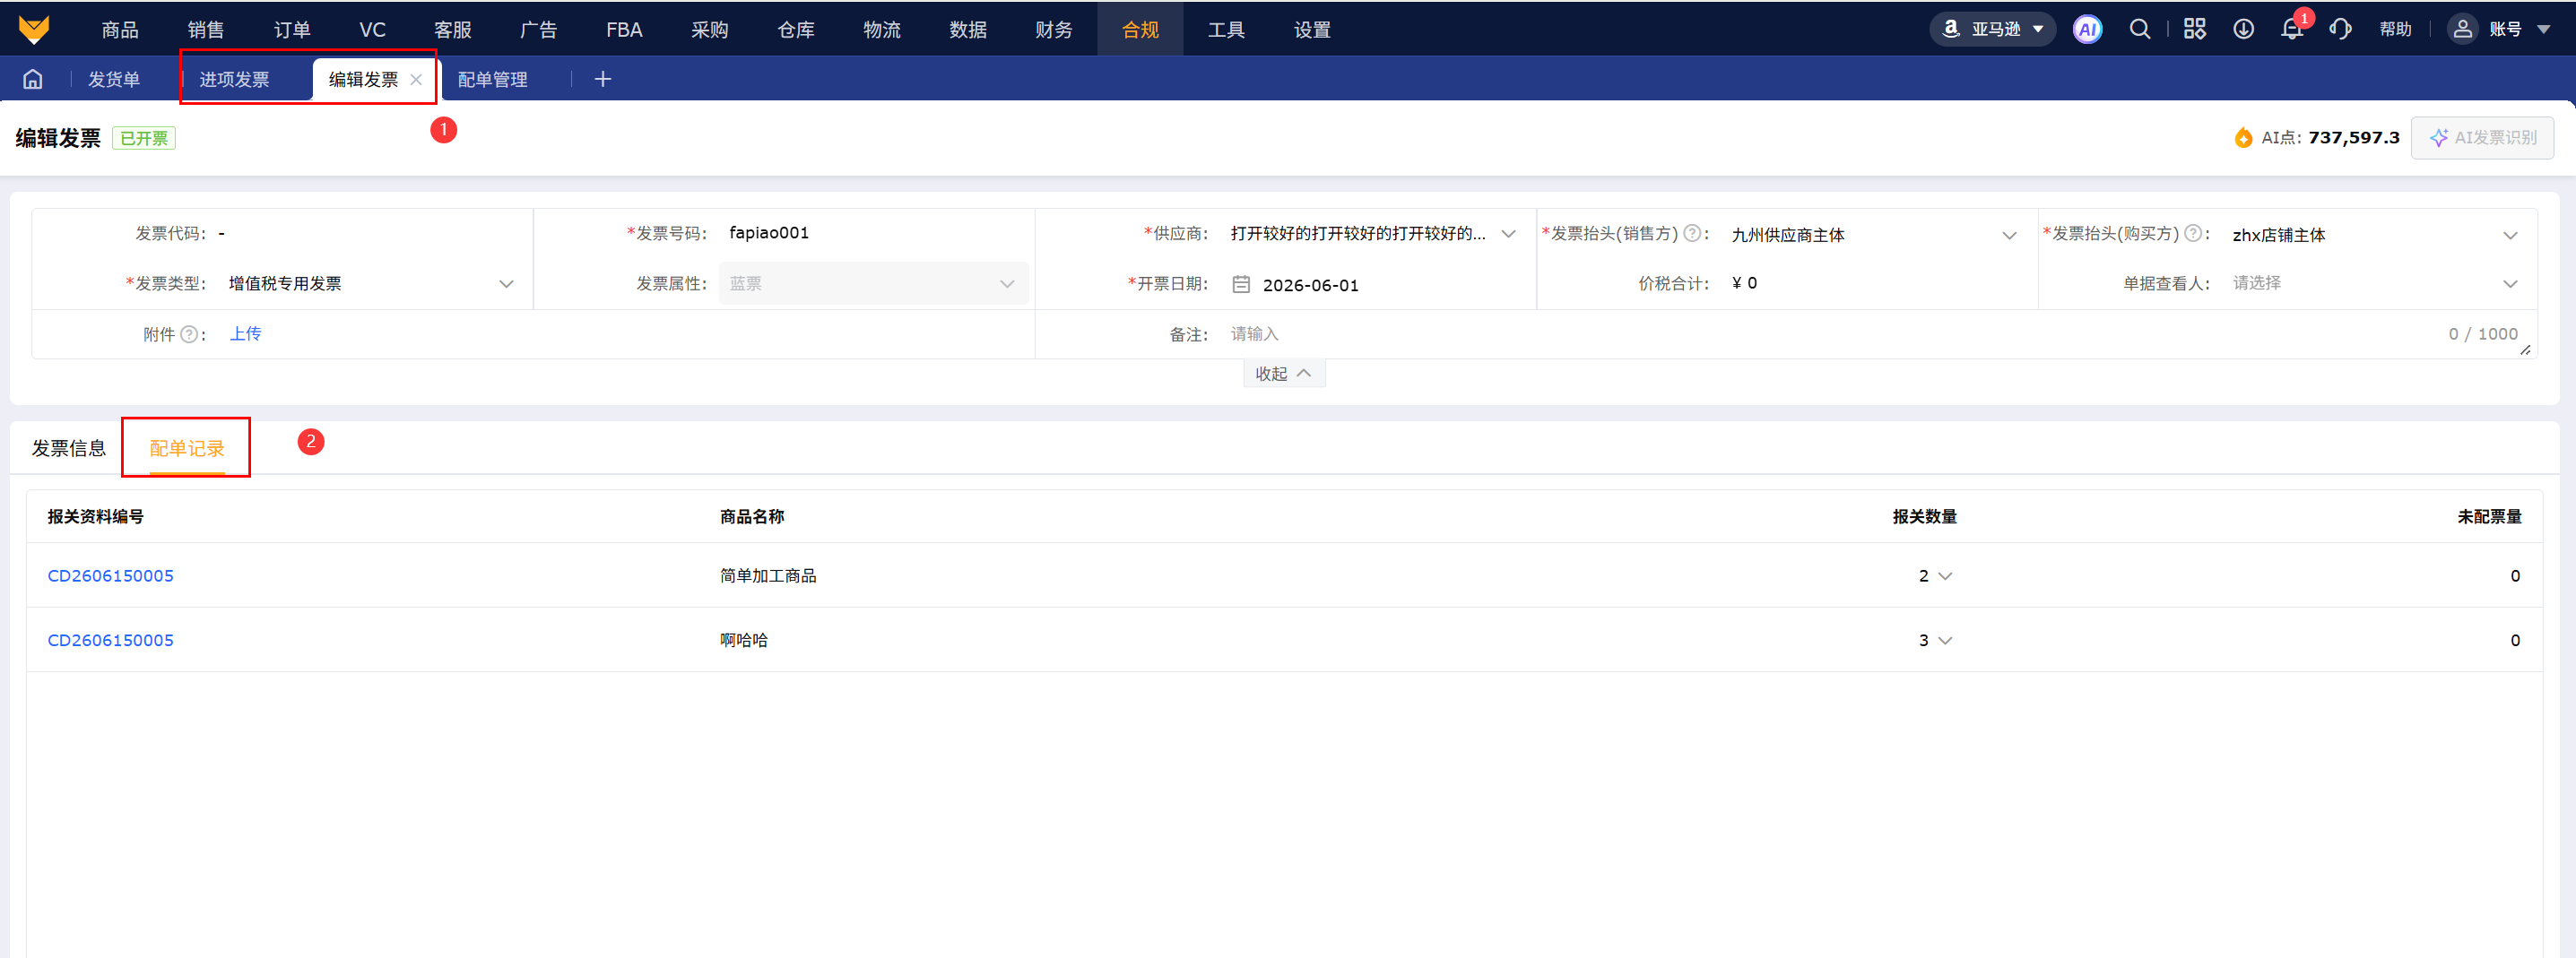This screenshot has width=2576, height=958.
Task: Click the 报关数量 column header
Action: click(1924, 517)
